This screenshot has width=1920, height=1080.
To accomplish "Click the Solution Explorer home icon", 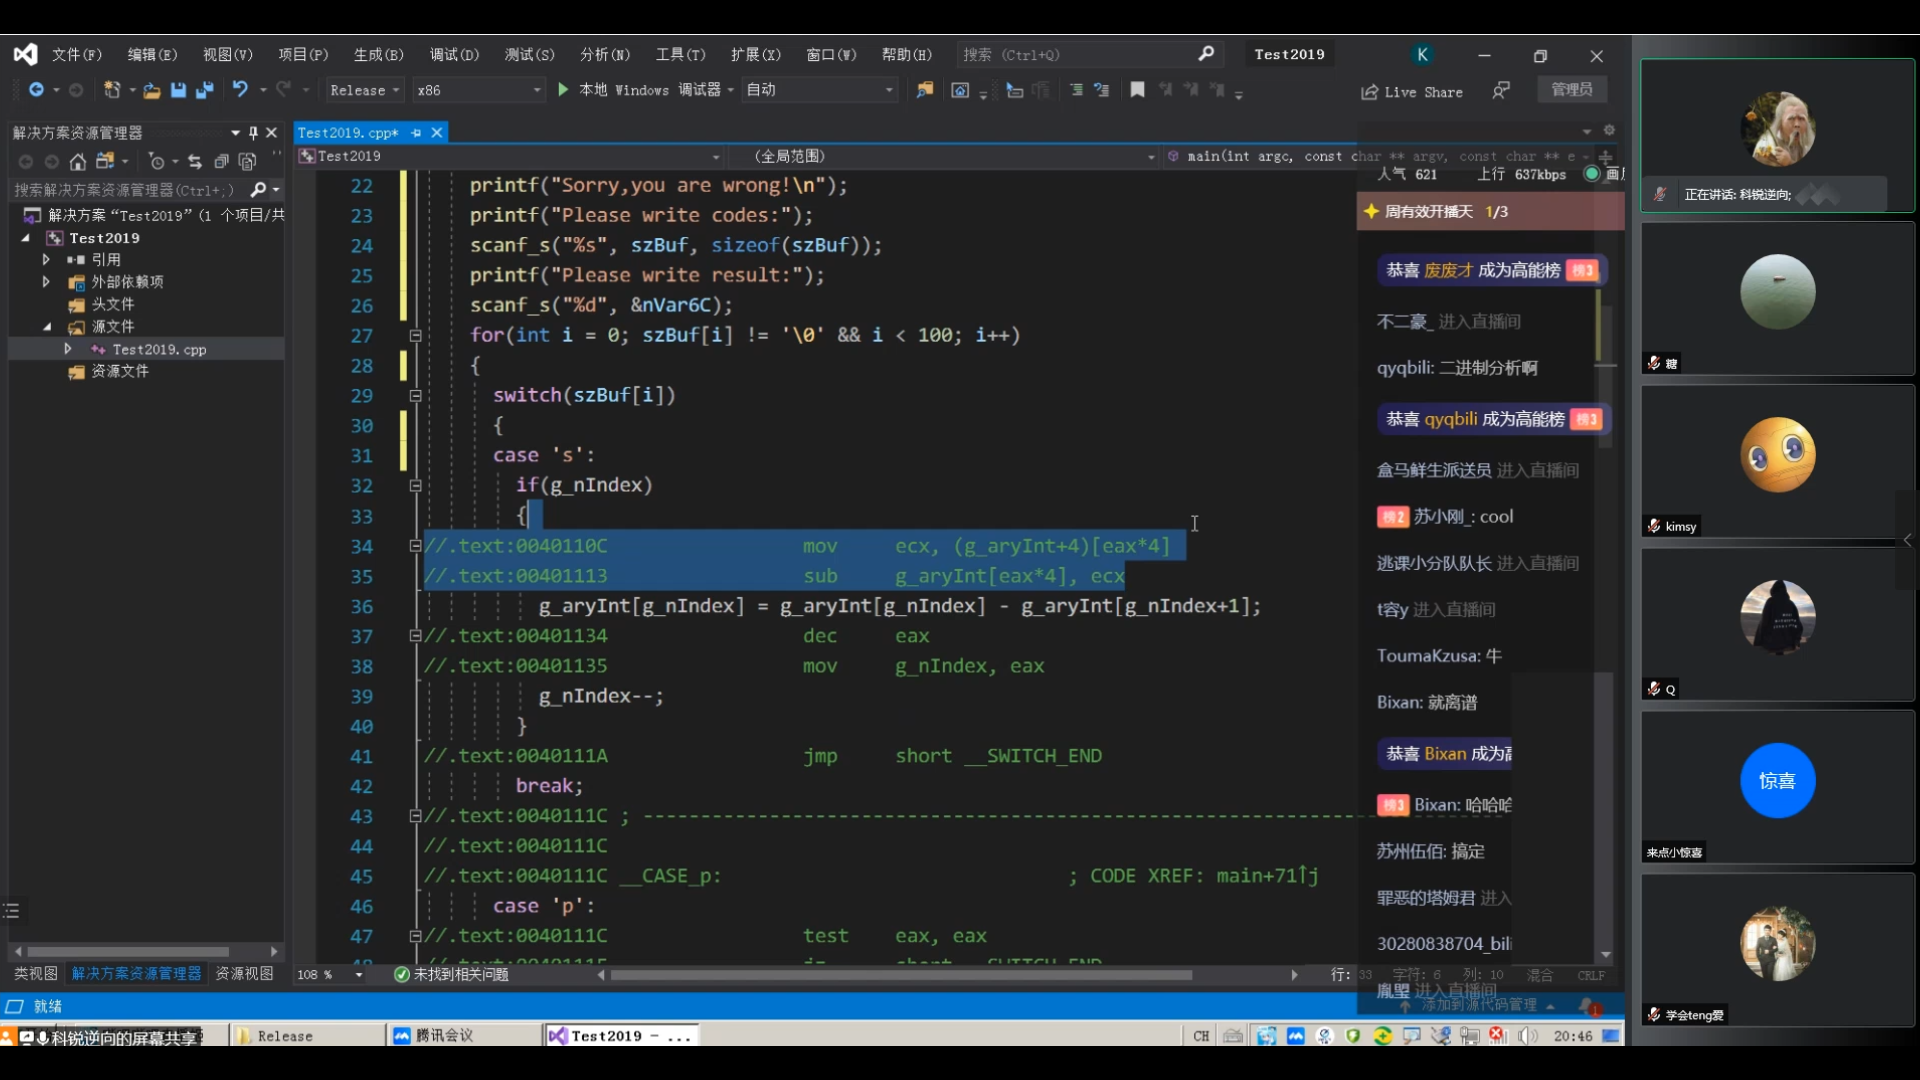I will click(x=78, y=161).
